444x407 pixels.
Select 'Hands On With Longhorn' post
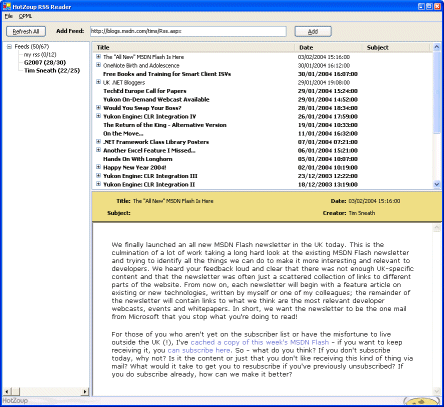(138, 159)
